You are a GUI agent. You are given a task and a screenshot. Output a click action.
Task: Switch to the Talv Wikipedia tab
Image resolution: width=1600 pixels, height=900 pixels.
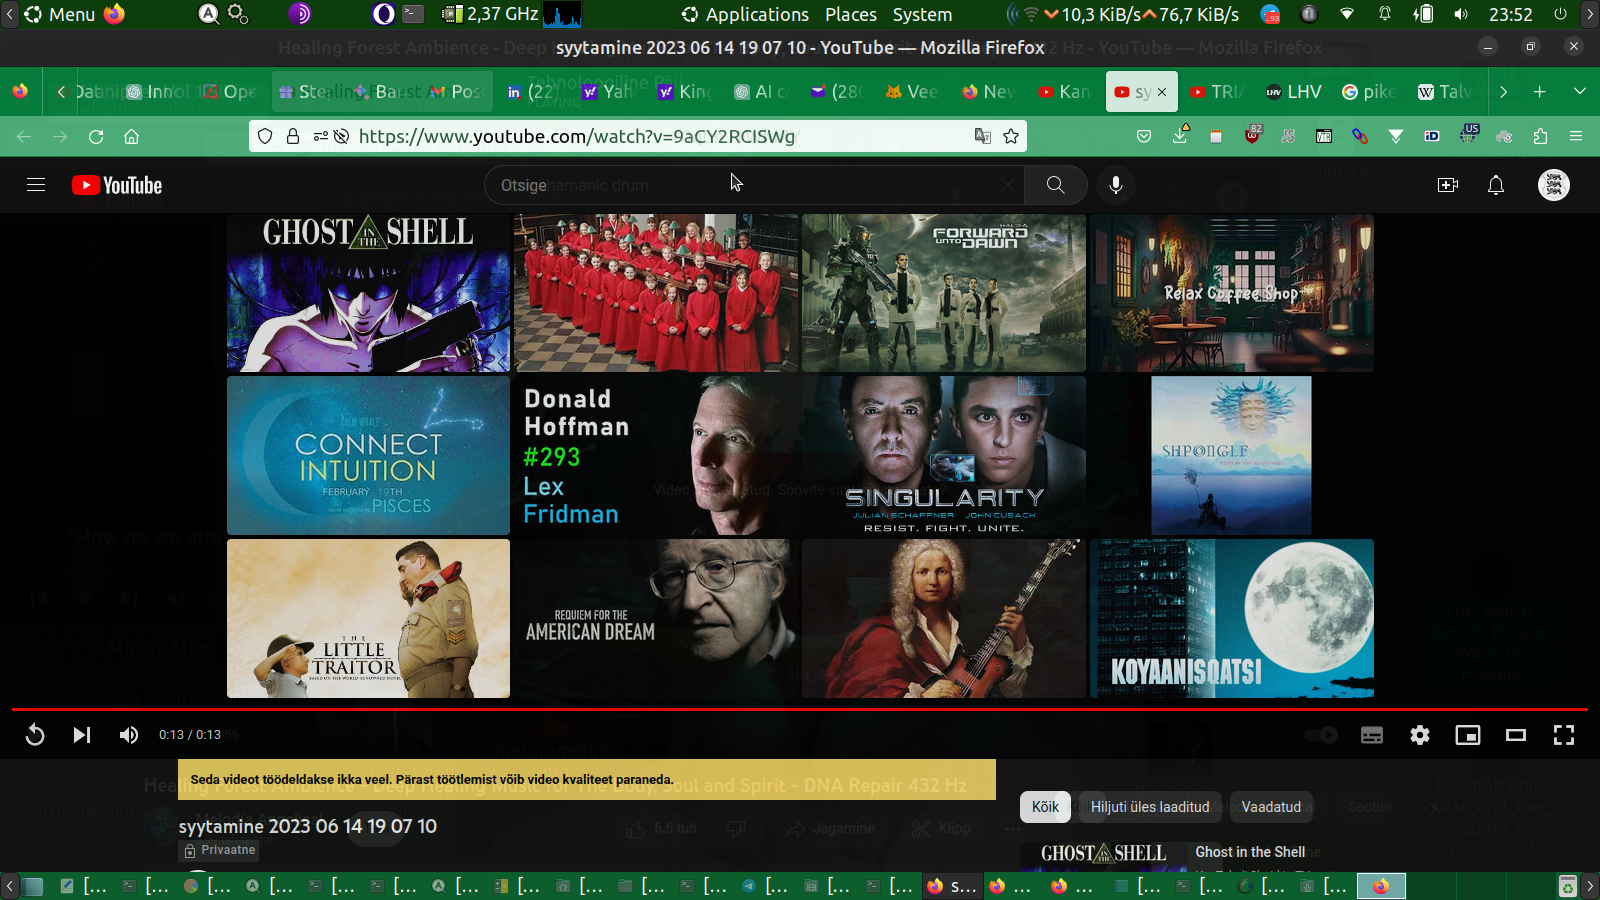[x=1445, y=92]
